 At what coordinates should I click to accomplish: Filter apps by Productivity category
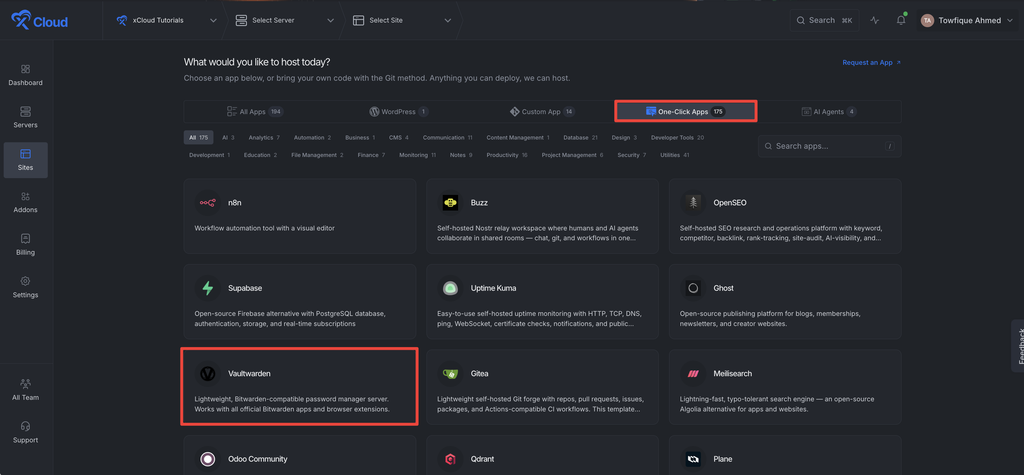pyautogui.click(x=506, y=156)
